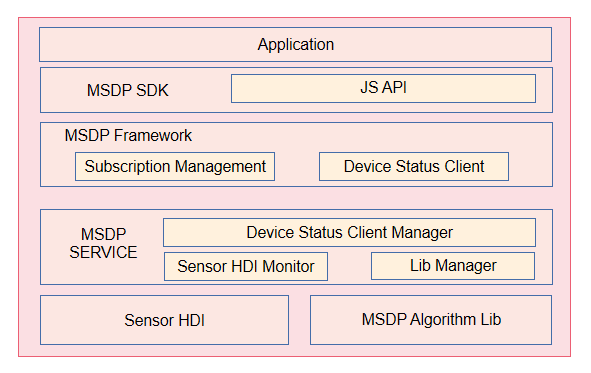591x373 pixels.
Task: Click the word Management in Subscription box
Action: tap(220, 167)
